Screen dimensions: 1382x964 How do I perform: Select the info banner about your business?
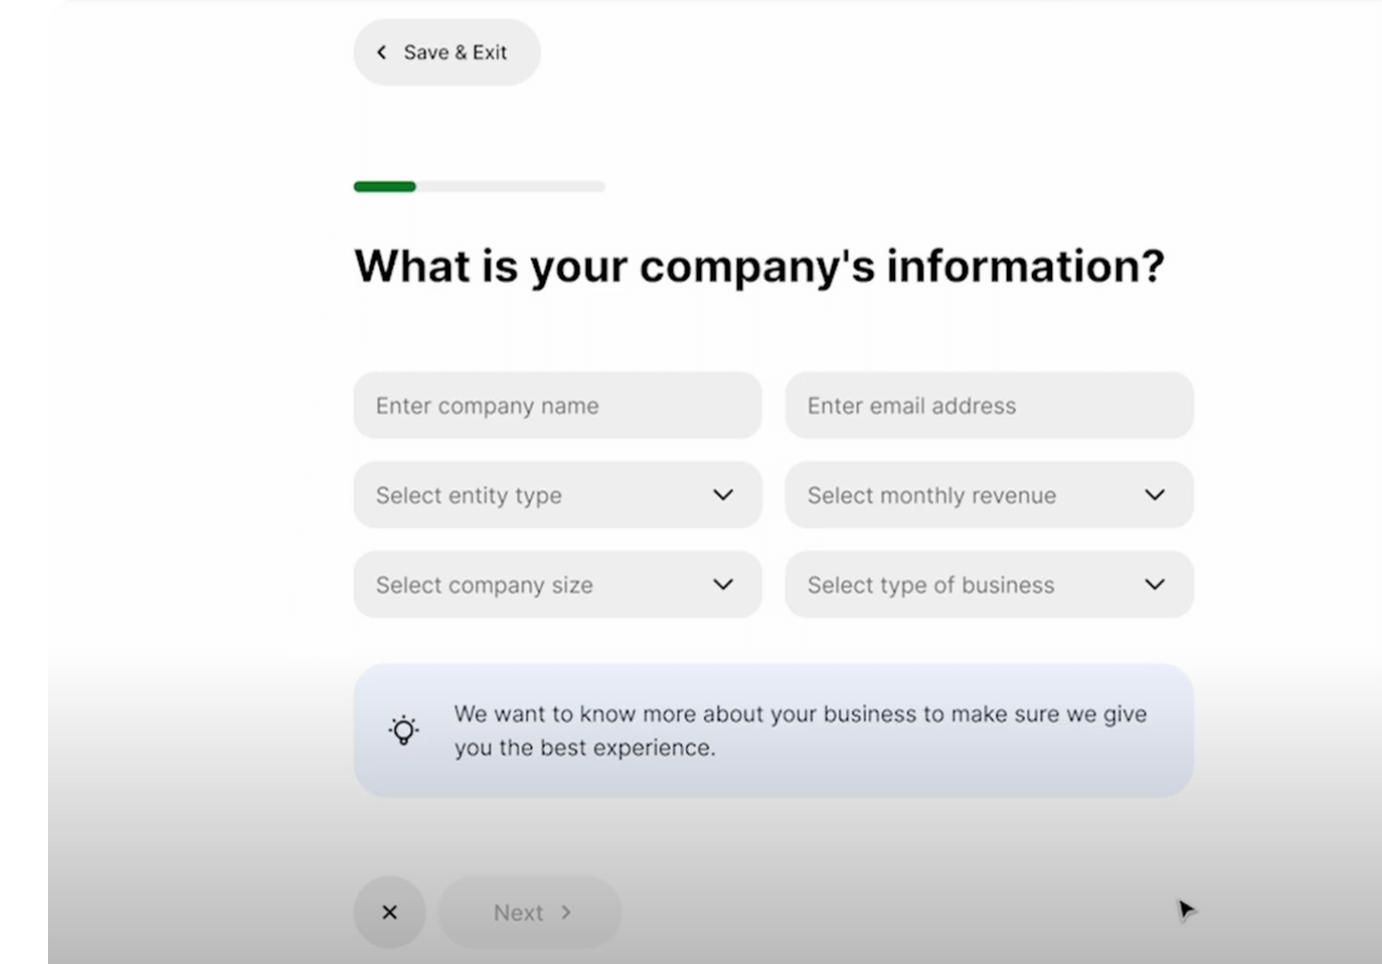pyautogui.click(x=773, y=730)
